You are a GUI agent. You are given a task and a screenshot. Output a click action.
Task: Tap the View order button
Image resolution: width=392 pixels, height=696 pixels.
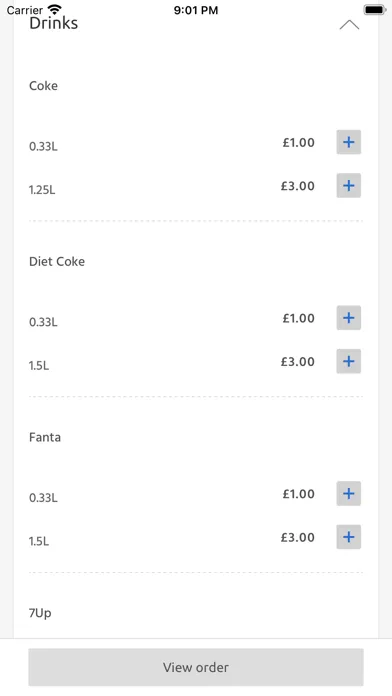196,667
